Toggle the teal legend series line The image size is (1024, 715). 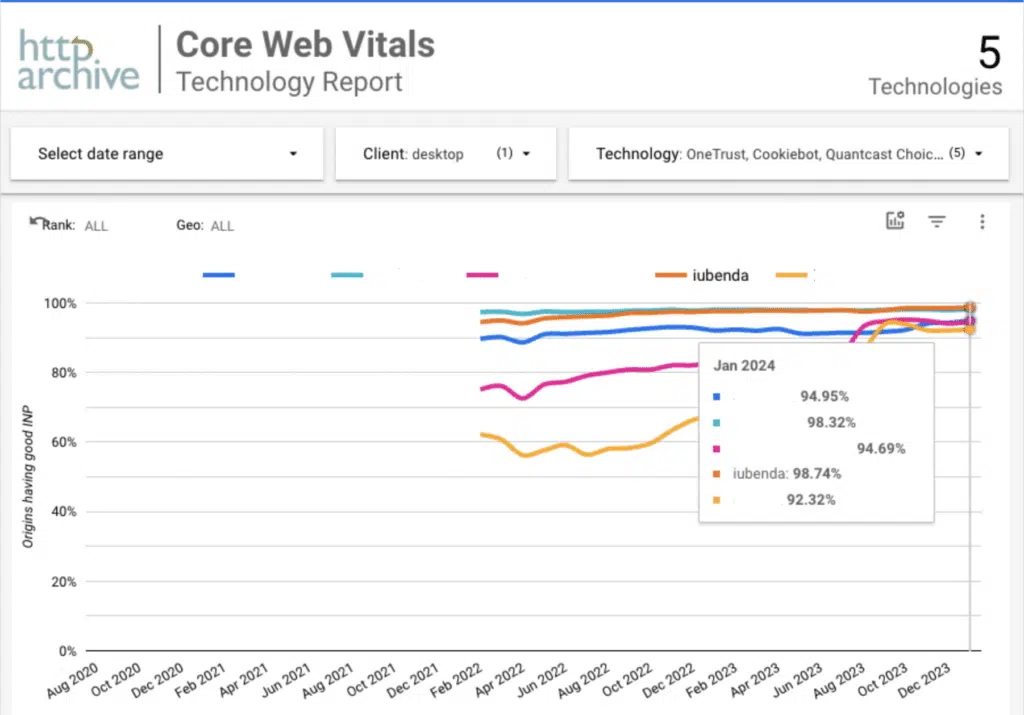click(x=347, y=275)
